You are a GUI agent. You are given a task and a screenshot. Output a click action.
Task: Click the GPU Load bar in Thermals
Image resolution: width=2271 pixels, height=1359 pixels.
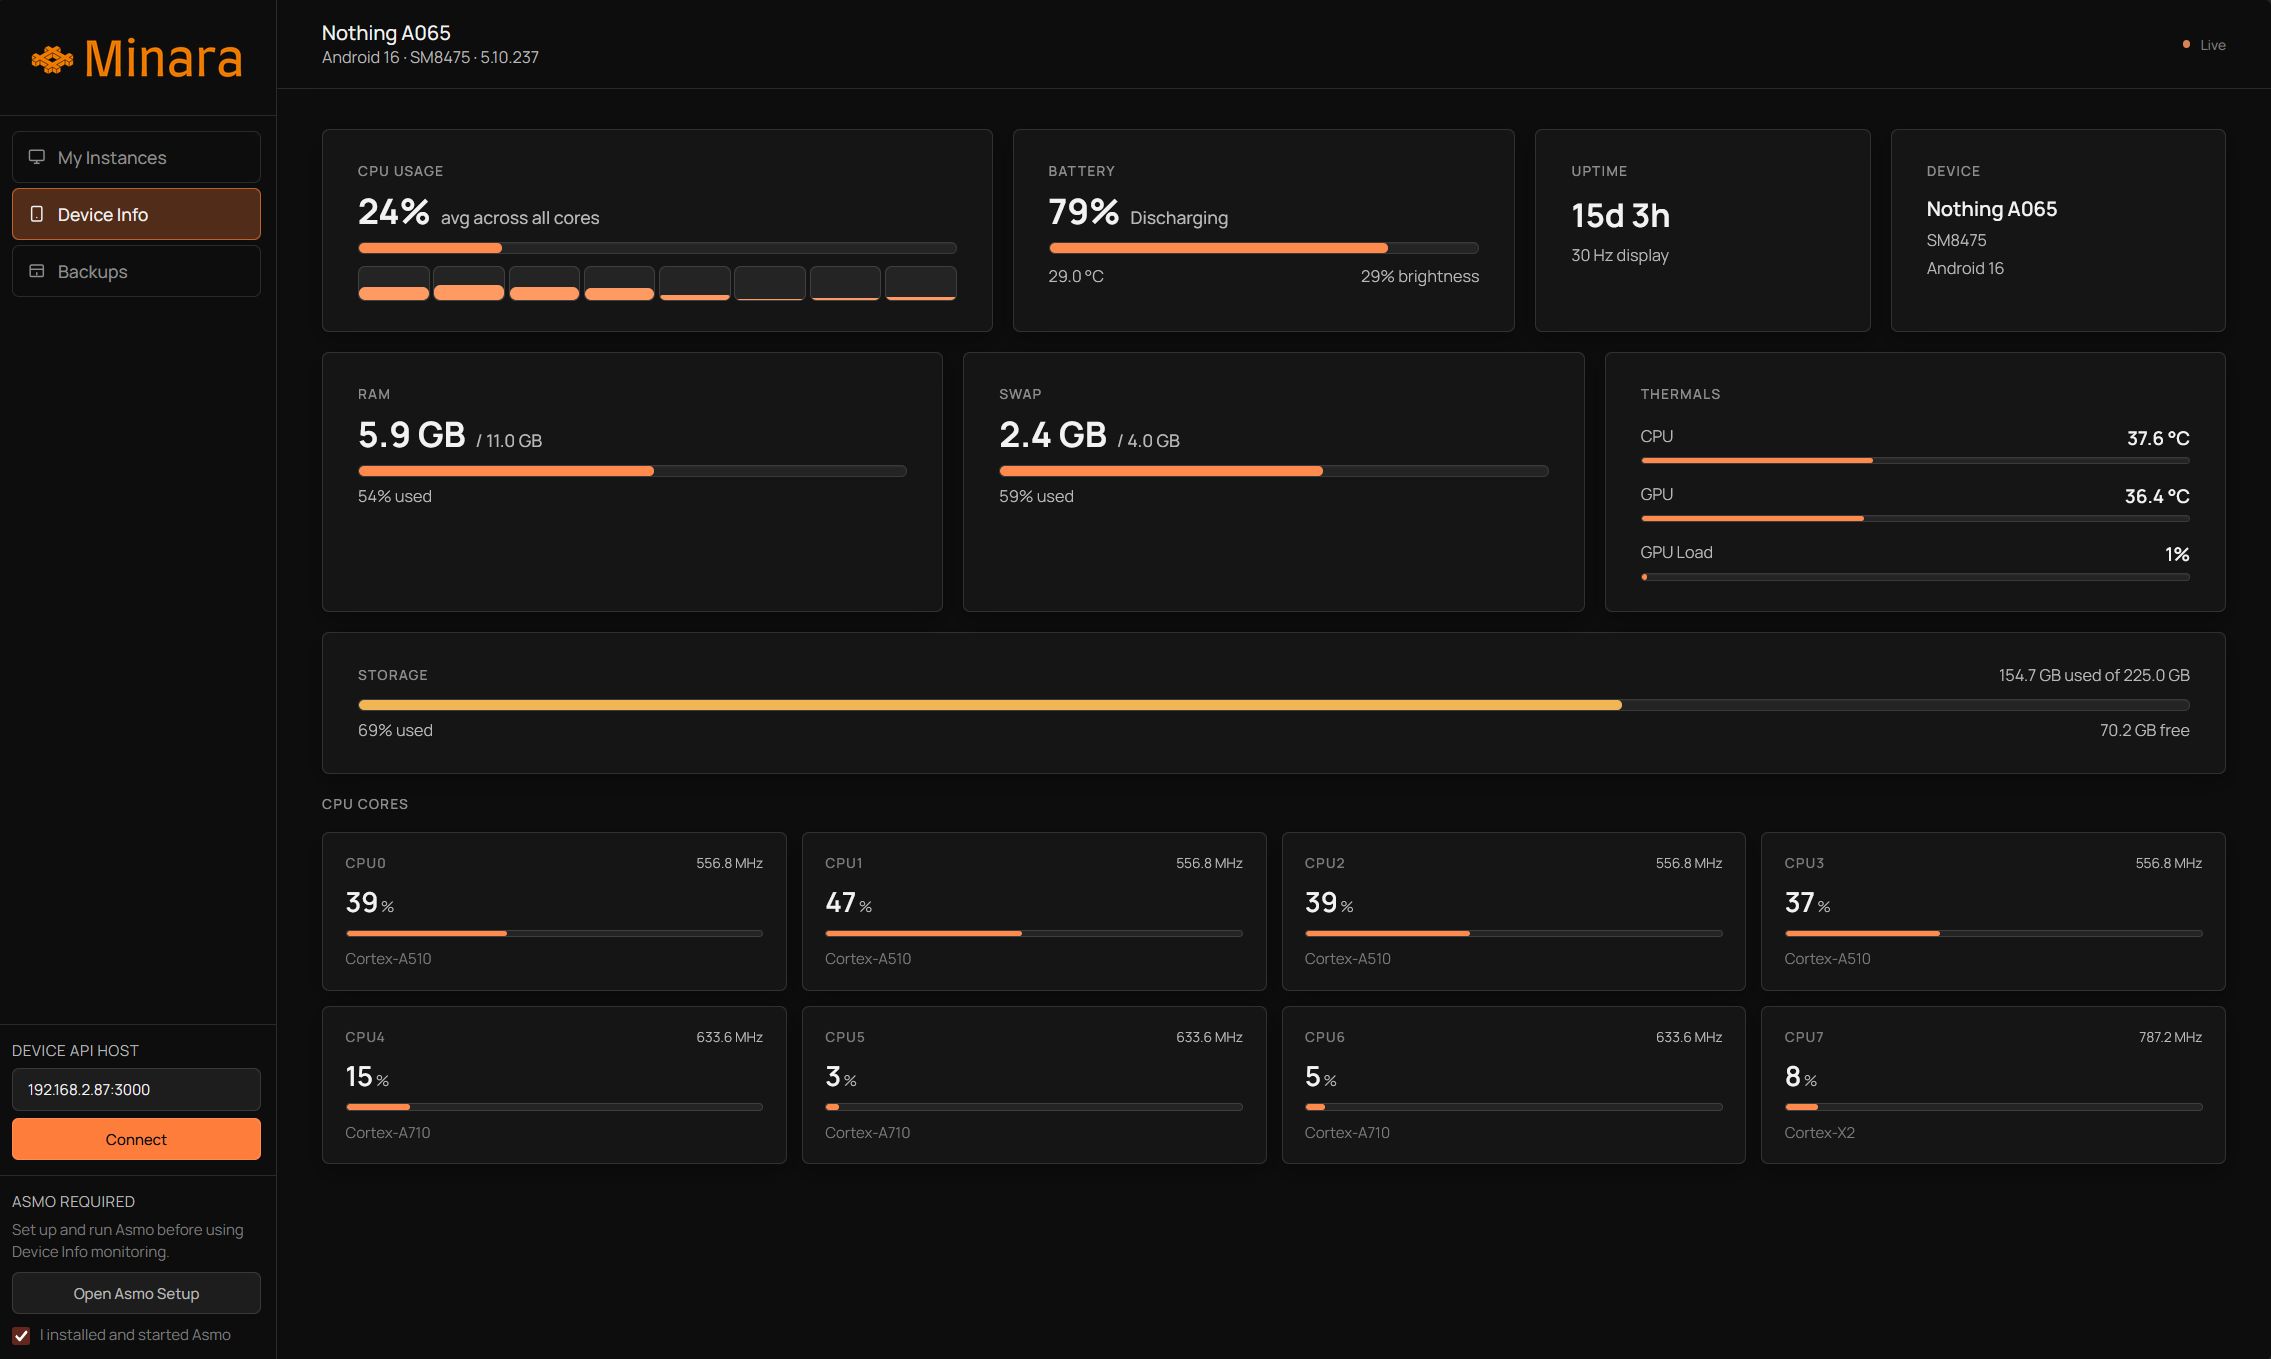click(1915, 577)
